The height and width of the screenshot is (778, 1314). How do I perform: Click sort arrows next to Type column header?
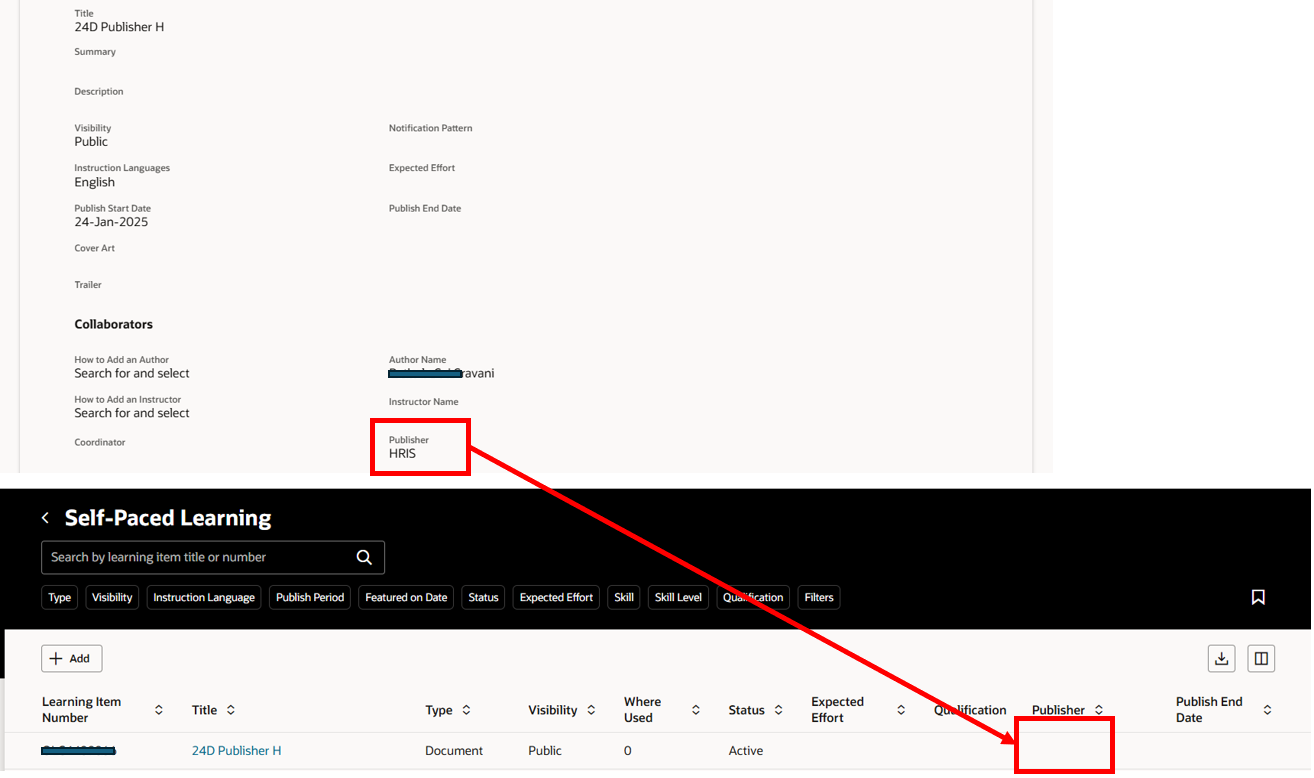(466, 710)
